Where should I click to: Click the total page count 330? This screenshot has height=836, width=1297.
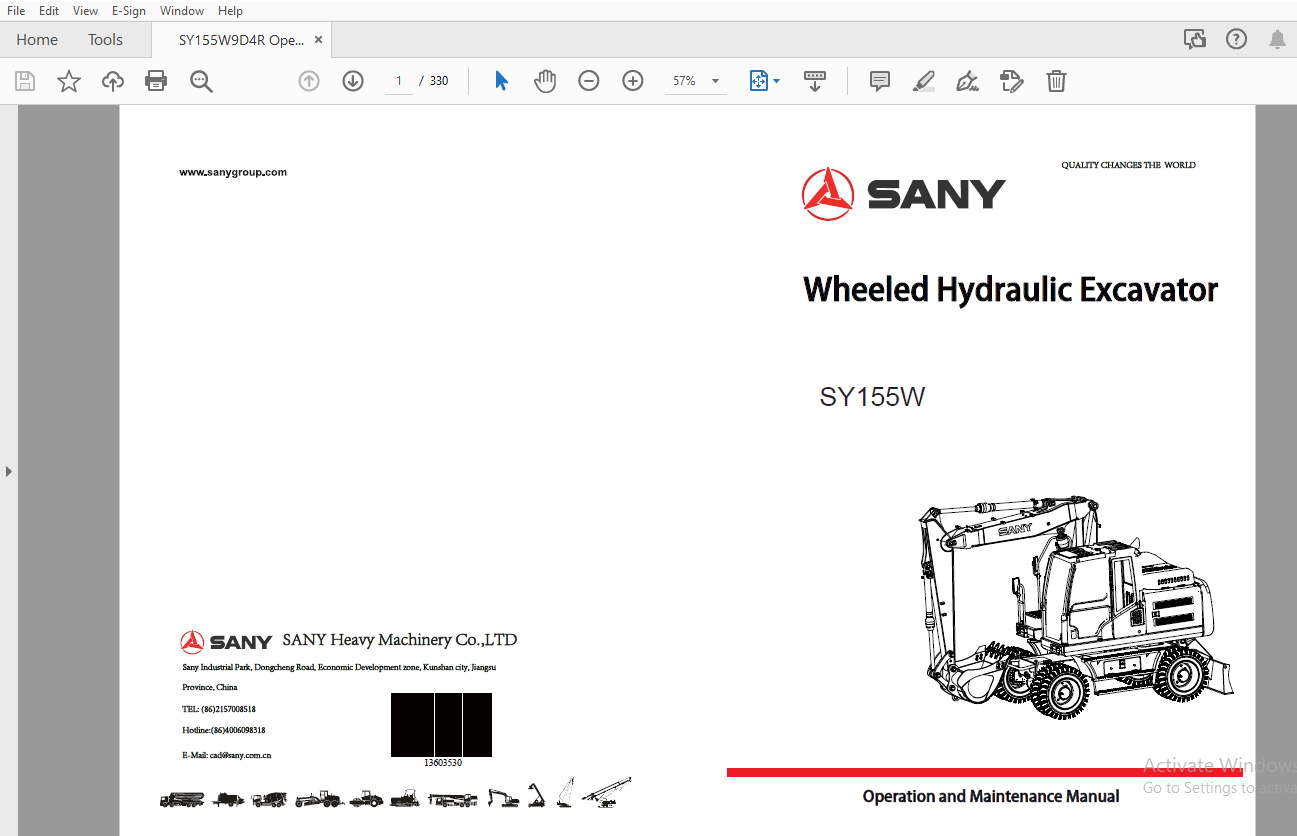pyautogui.click(x=439, y=81)
